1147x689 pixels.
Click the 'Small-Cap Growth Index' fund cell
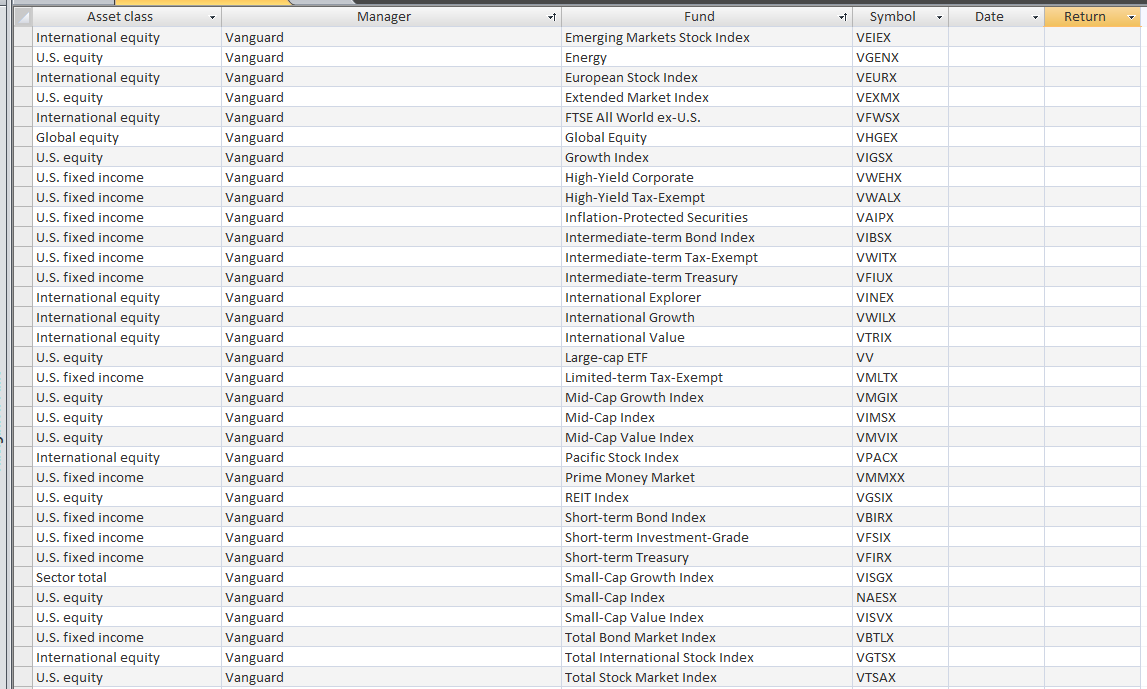pos(707,577)
